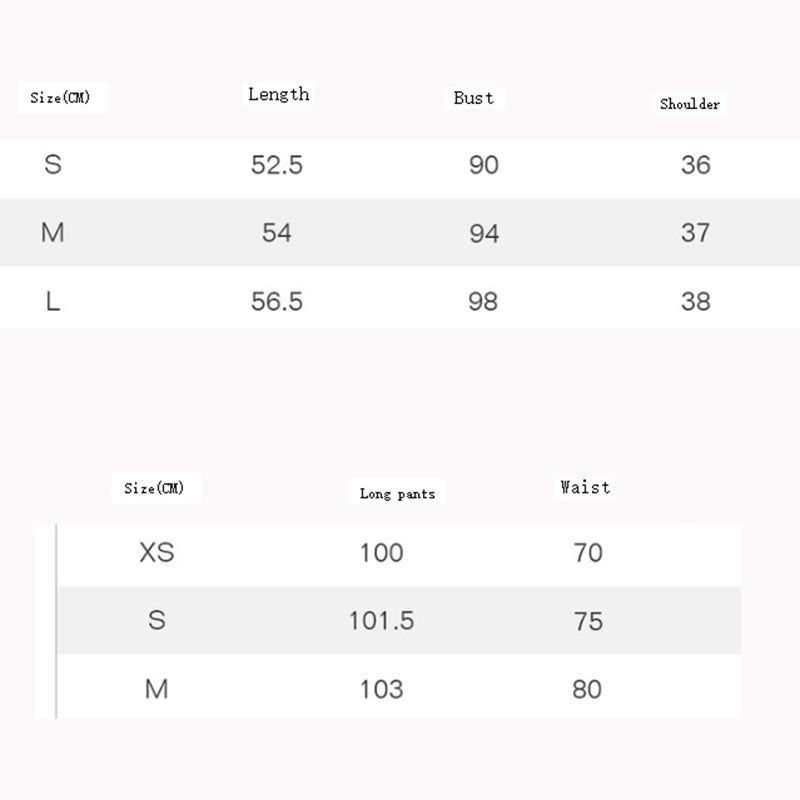Select the Waist column header
The height and width of the screenshot is (800, 800).
(x=585, y=488)
